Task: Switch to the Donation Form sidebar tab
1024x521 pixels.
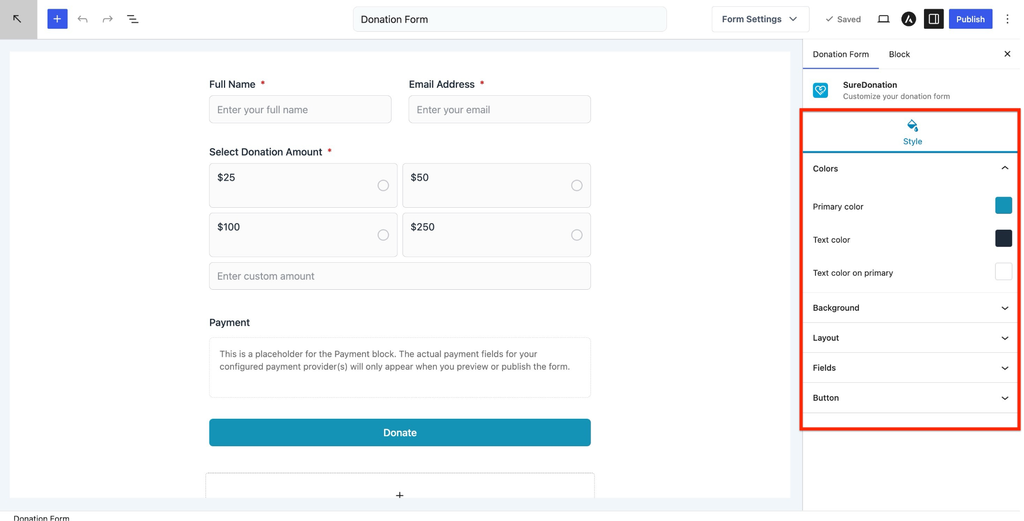Action: (840, 54)
